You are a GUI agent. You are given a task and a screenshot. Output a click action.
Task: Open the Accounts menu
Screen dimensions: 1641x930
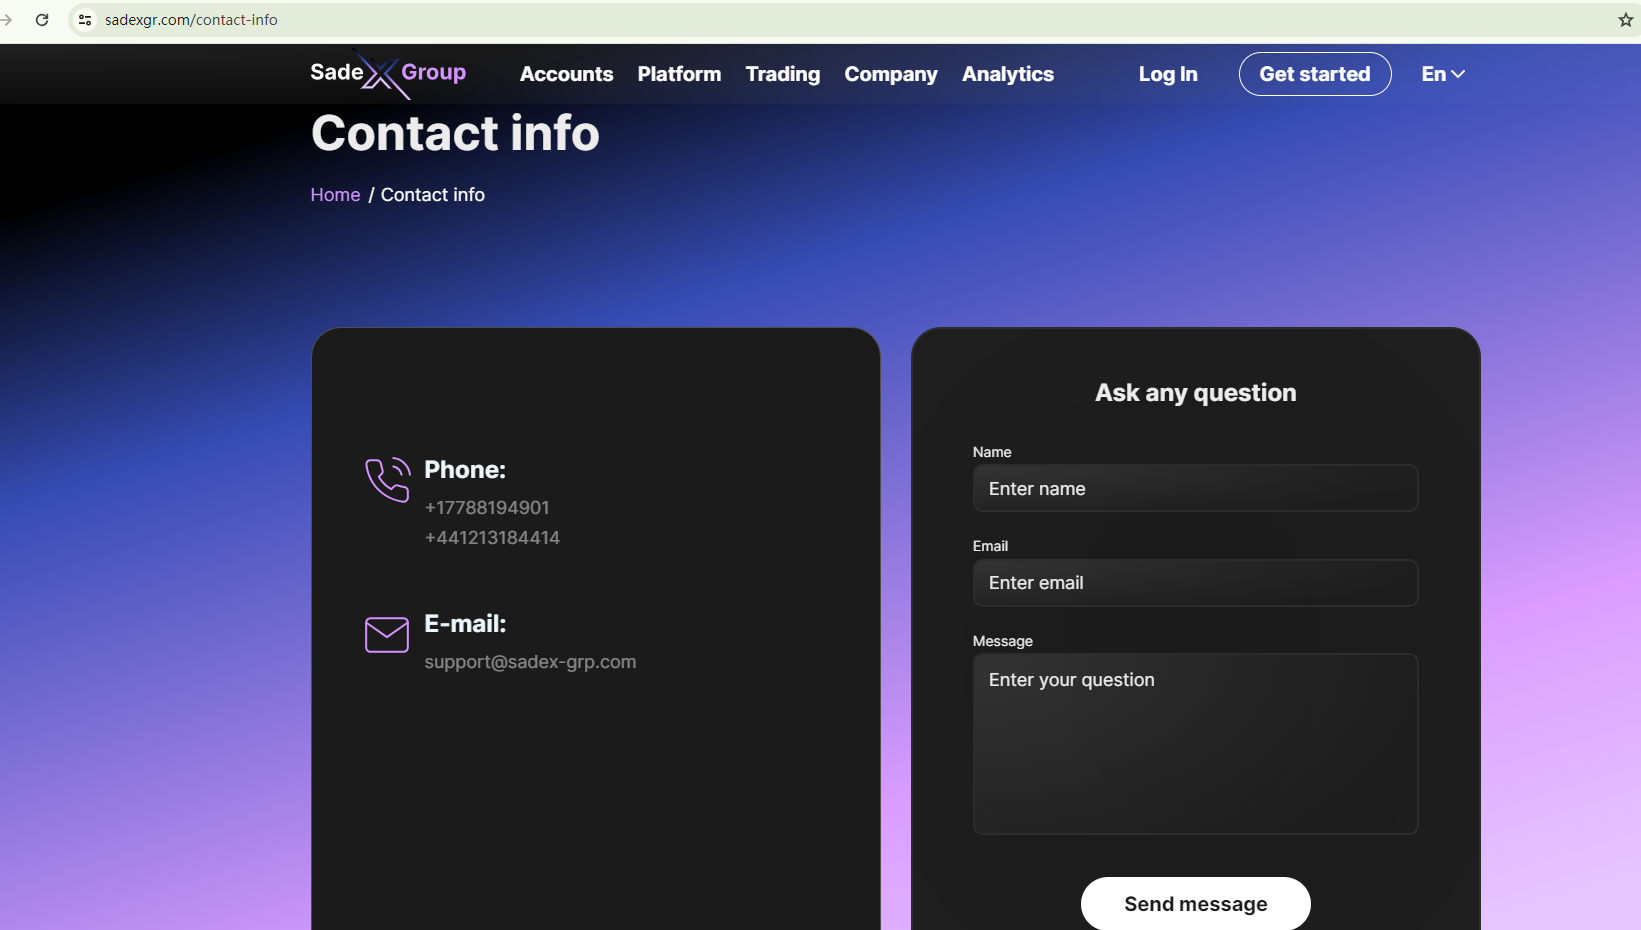(x=566, y=74)
